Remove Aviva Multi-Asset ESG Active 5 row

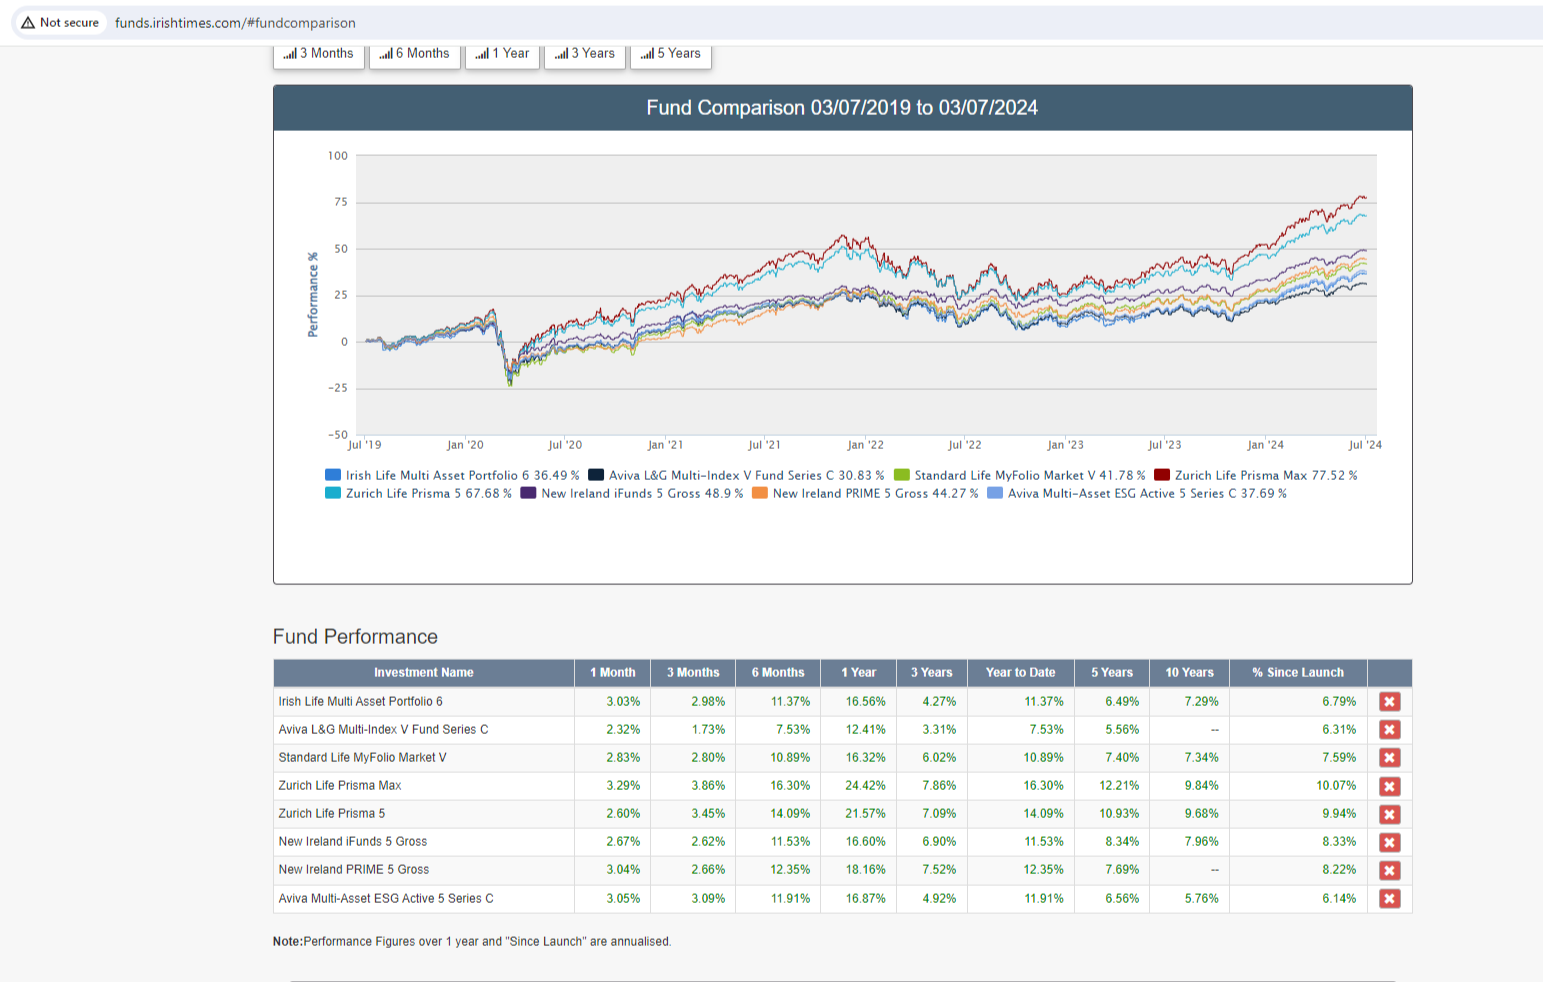click(1389, 898)
